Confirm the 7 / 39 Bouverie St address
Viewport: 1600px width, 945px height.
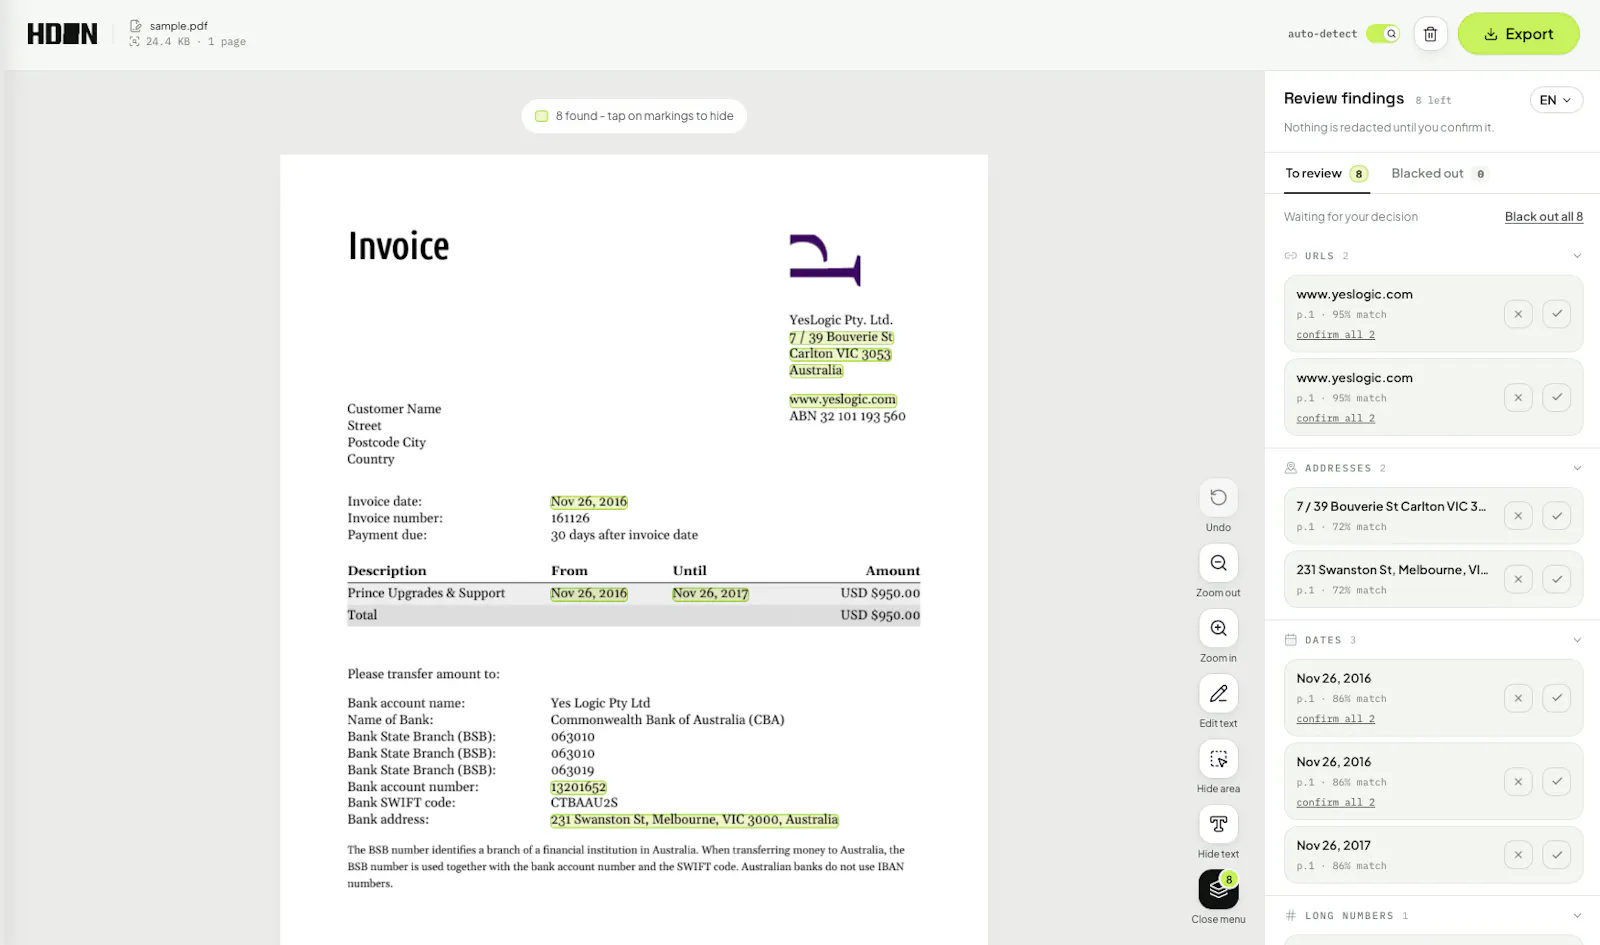[x=1557, y=516]
